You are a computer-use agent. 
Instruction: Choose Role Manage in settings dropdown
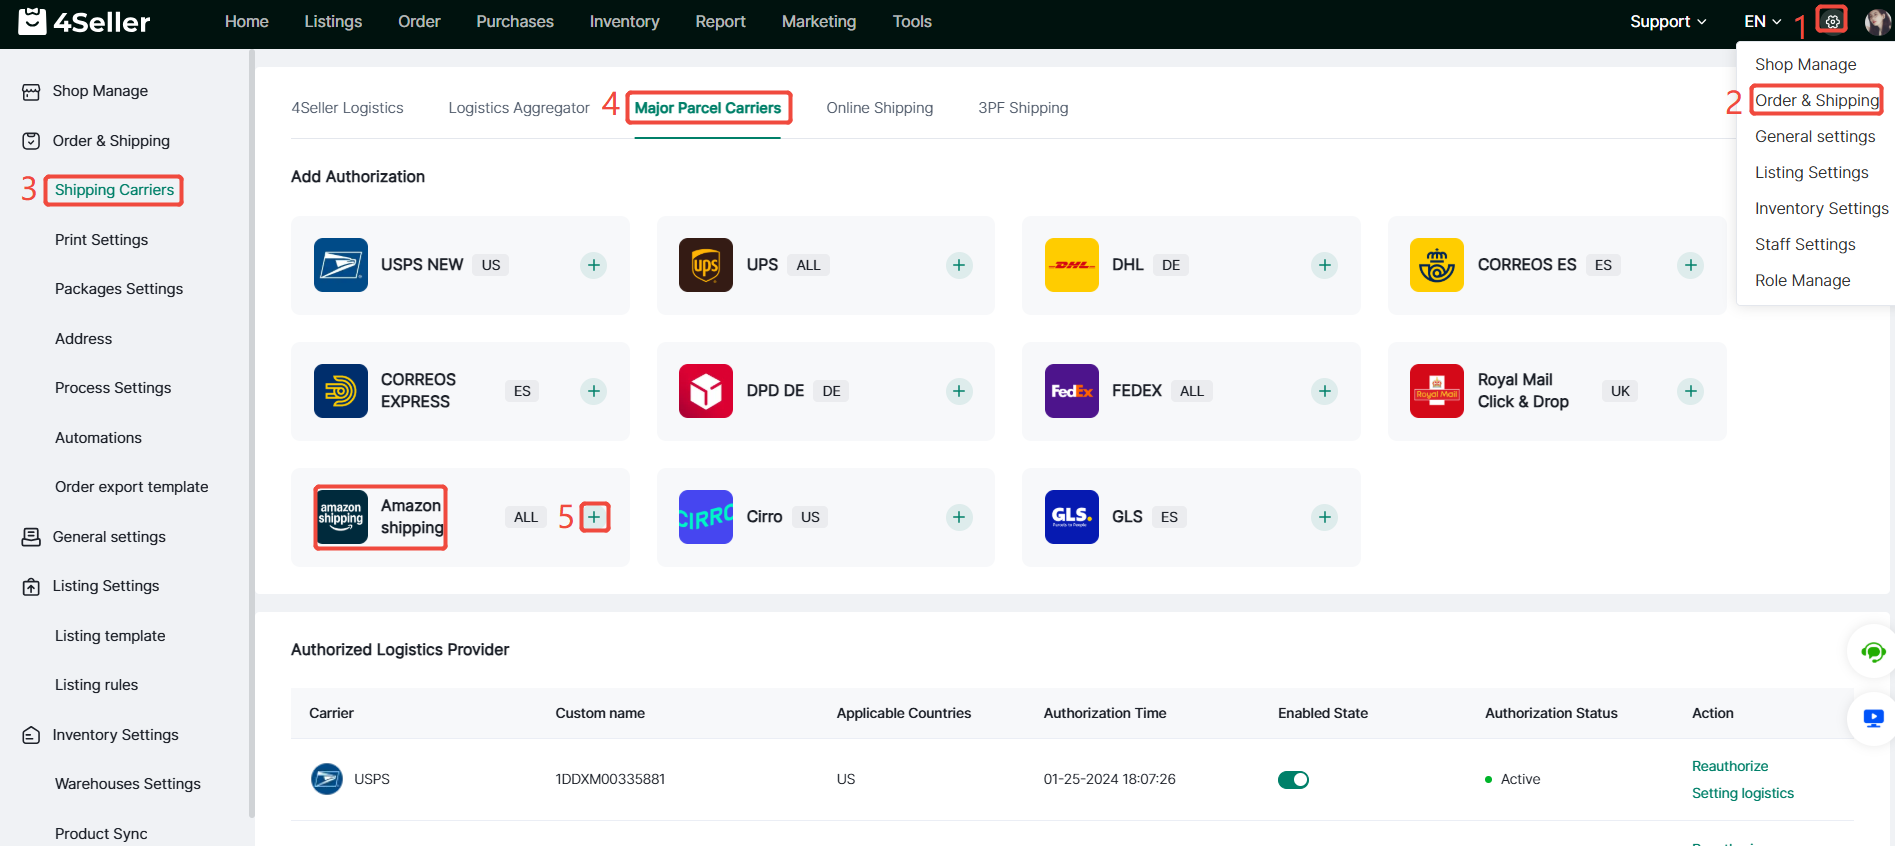click(x=1803, y=280)
